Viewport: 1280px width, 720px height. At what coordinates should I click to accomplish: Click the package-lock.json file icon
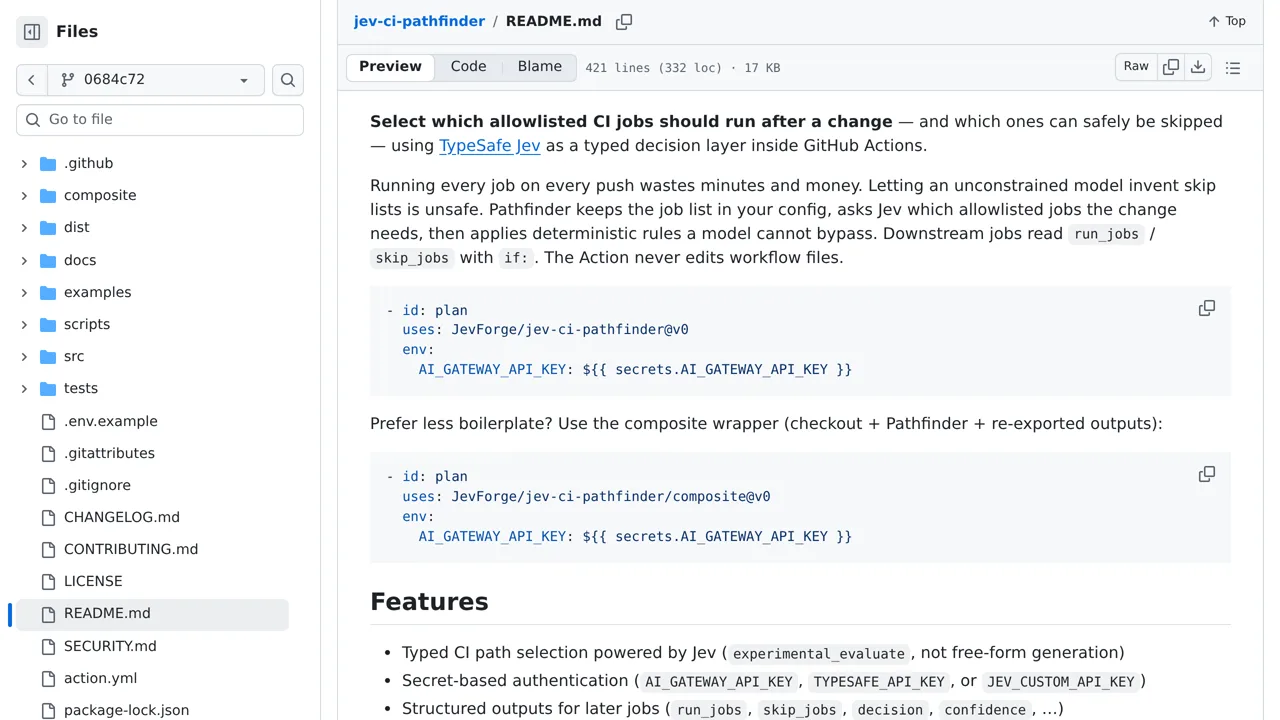[x=48, y=711]
